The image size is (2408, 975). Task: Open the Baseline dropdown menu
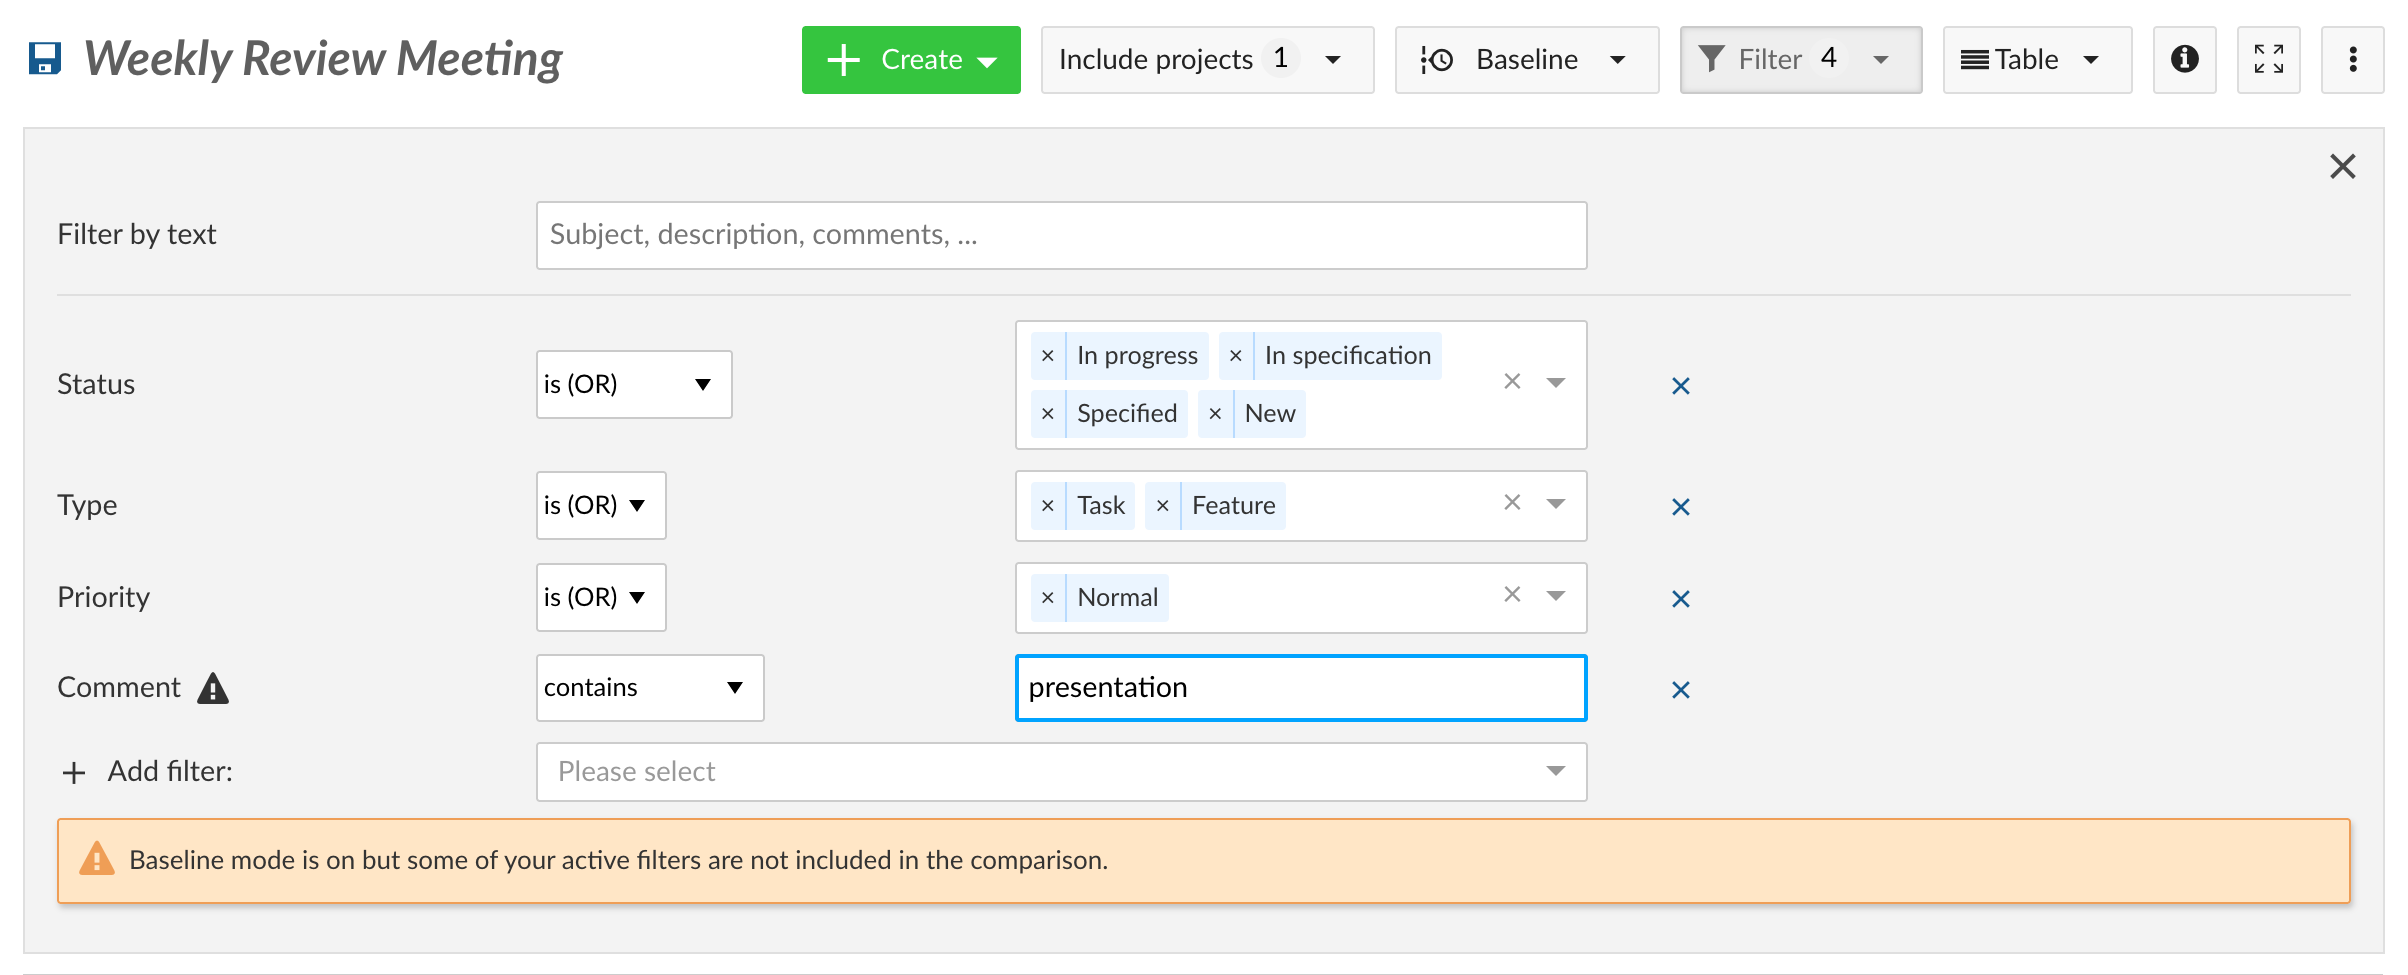pyautogui.click(x=1526, y=60)
